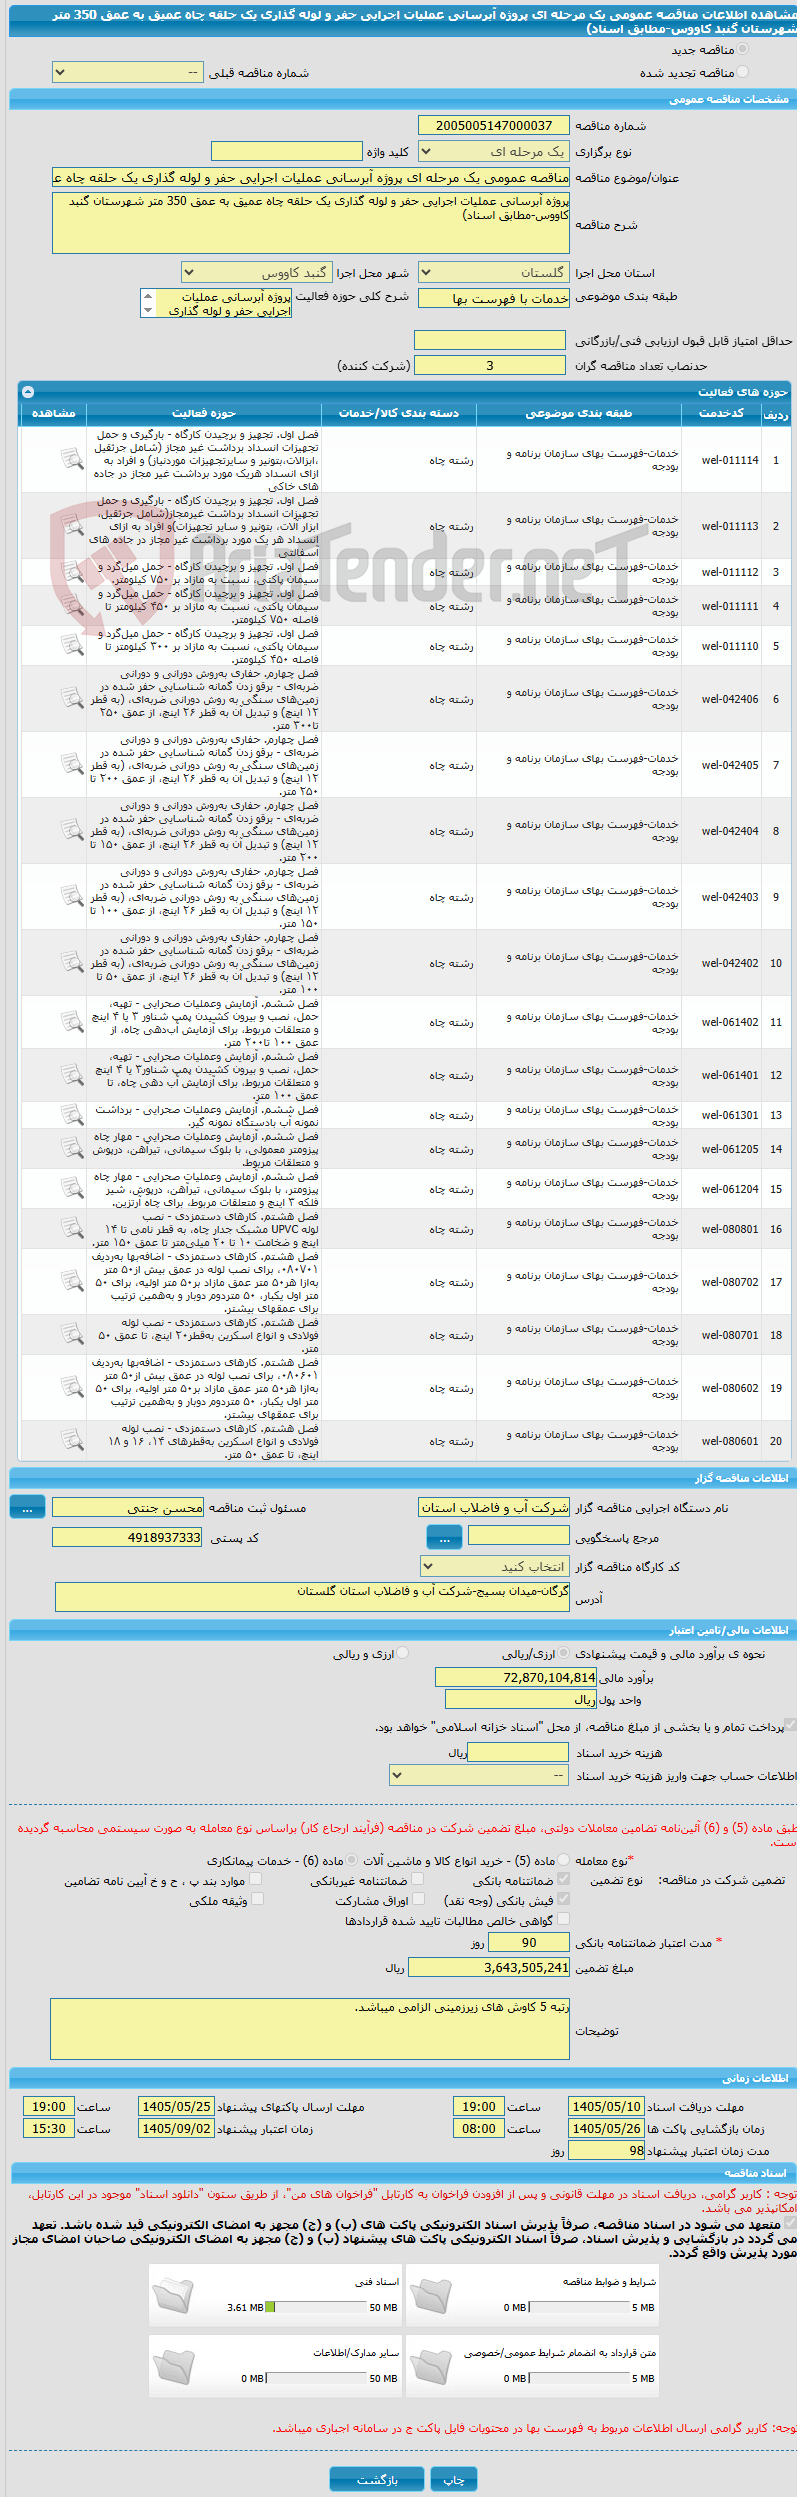Viewport: 797px width, 2497px height.
Task: Click the مبلغ تضمین amount field
Action: [x=489, y=1966]
